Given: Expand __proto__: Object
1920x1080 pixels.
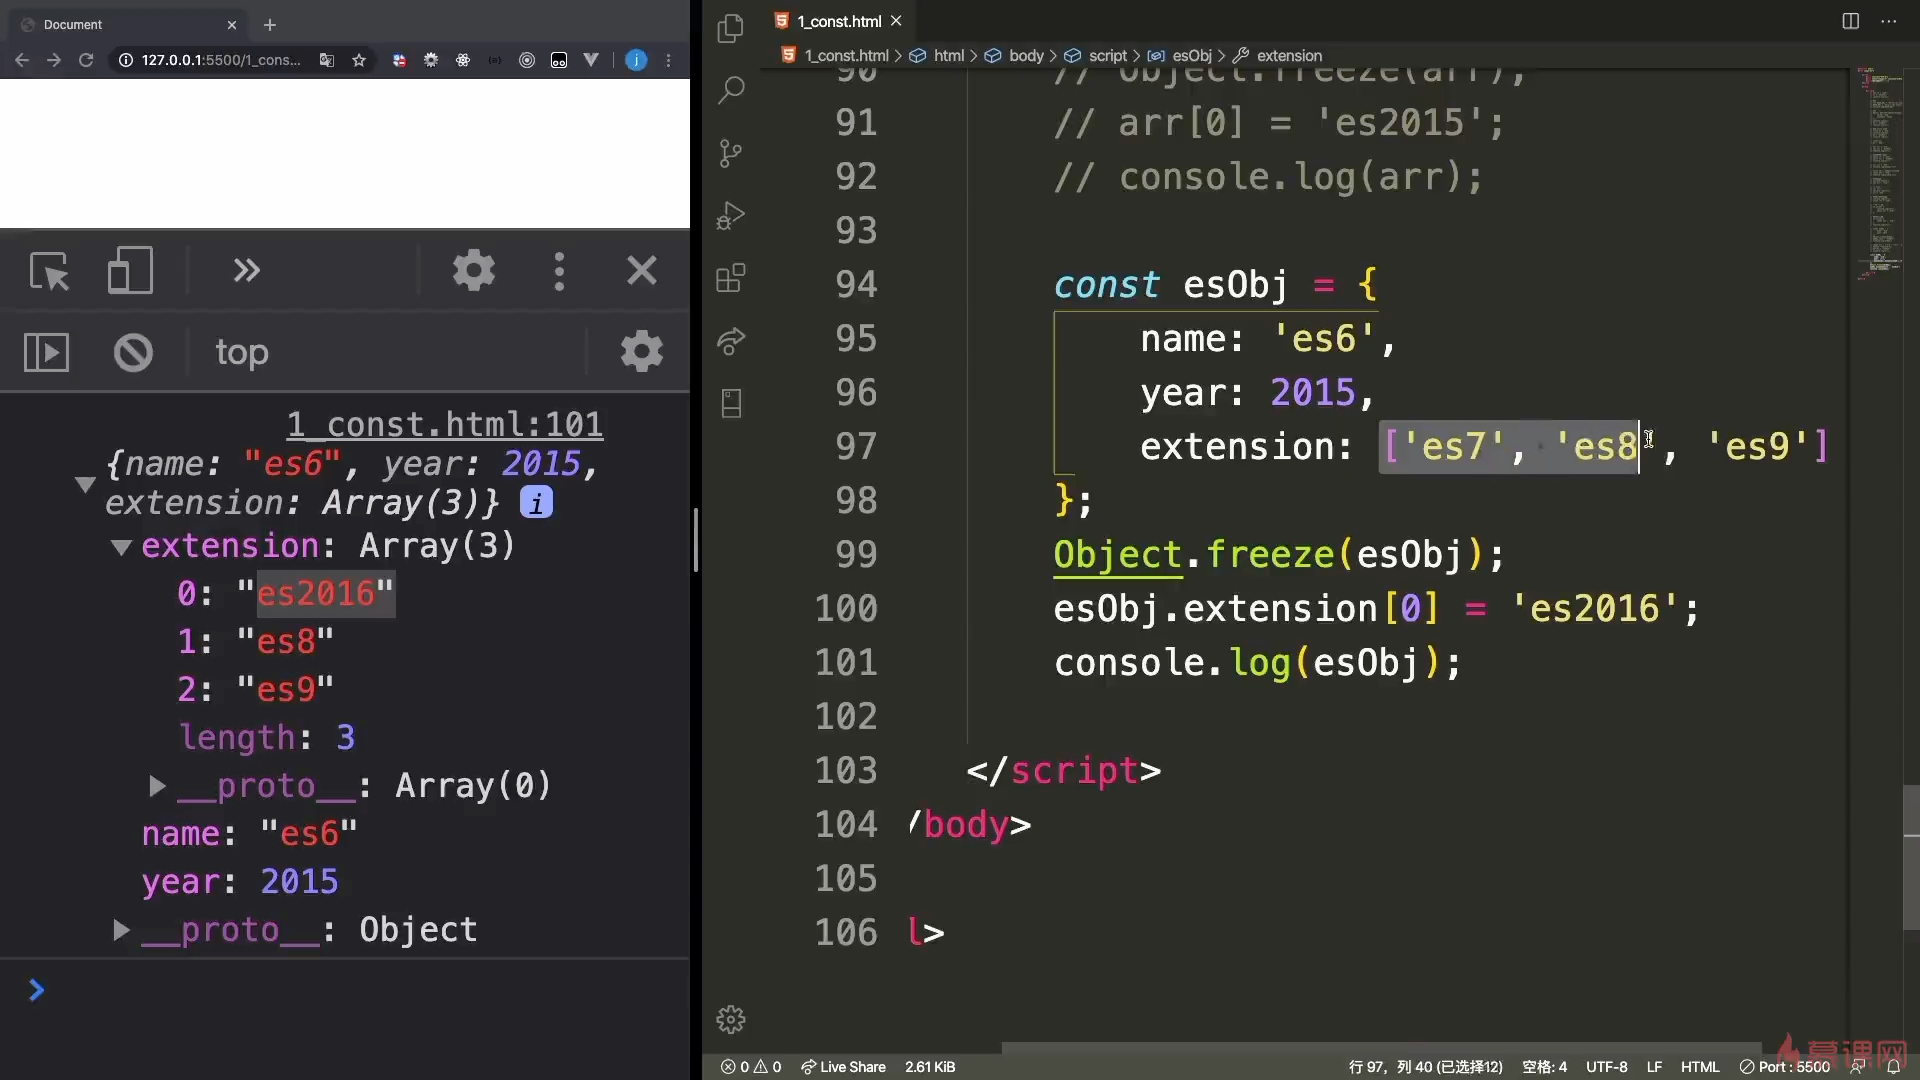Looking at the screenshot, I should [x=121, y=930].
